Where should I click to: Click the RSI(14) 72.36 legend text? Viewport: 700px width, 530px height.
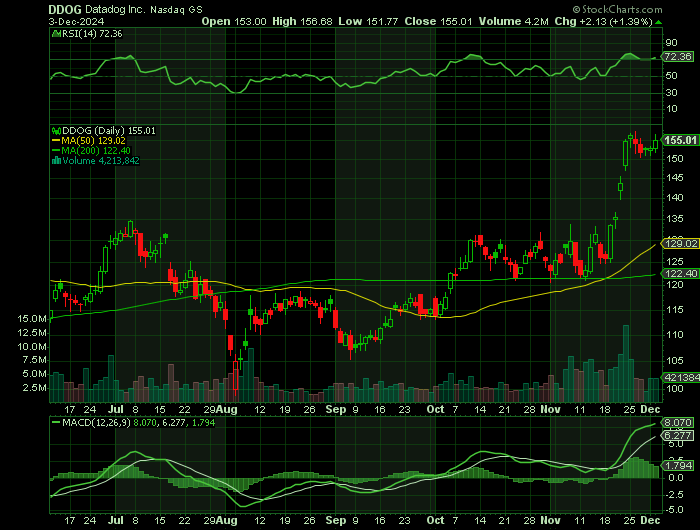coord(92,33)
